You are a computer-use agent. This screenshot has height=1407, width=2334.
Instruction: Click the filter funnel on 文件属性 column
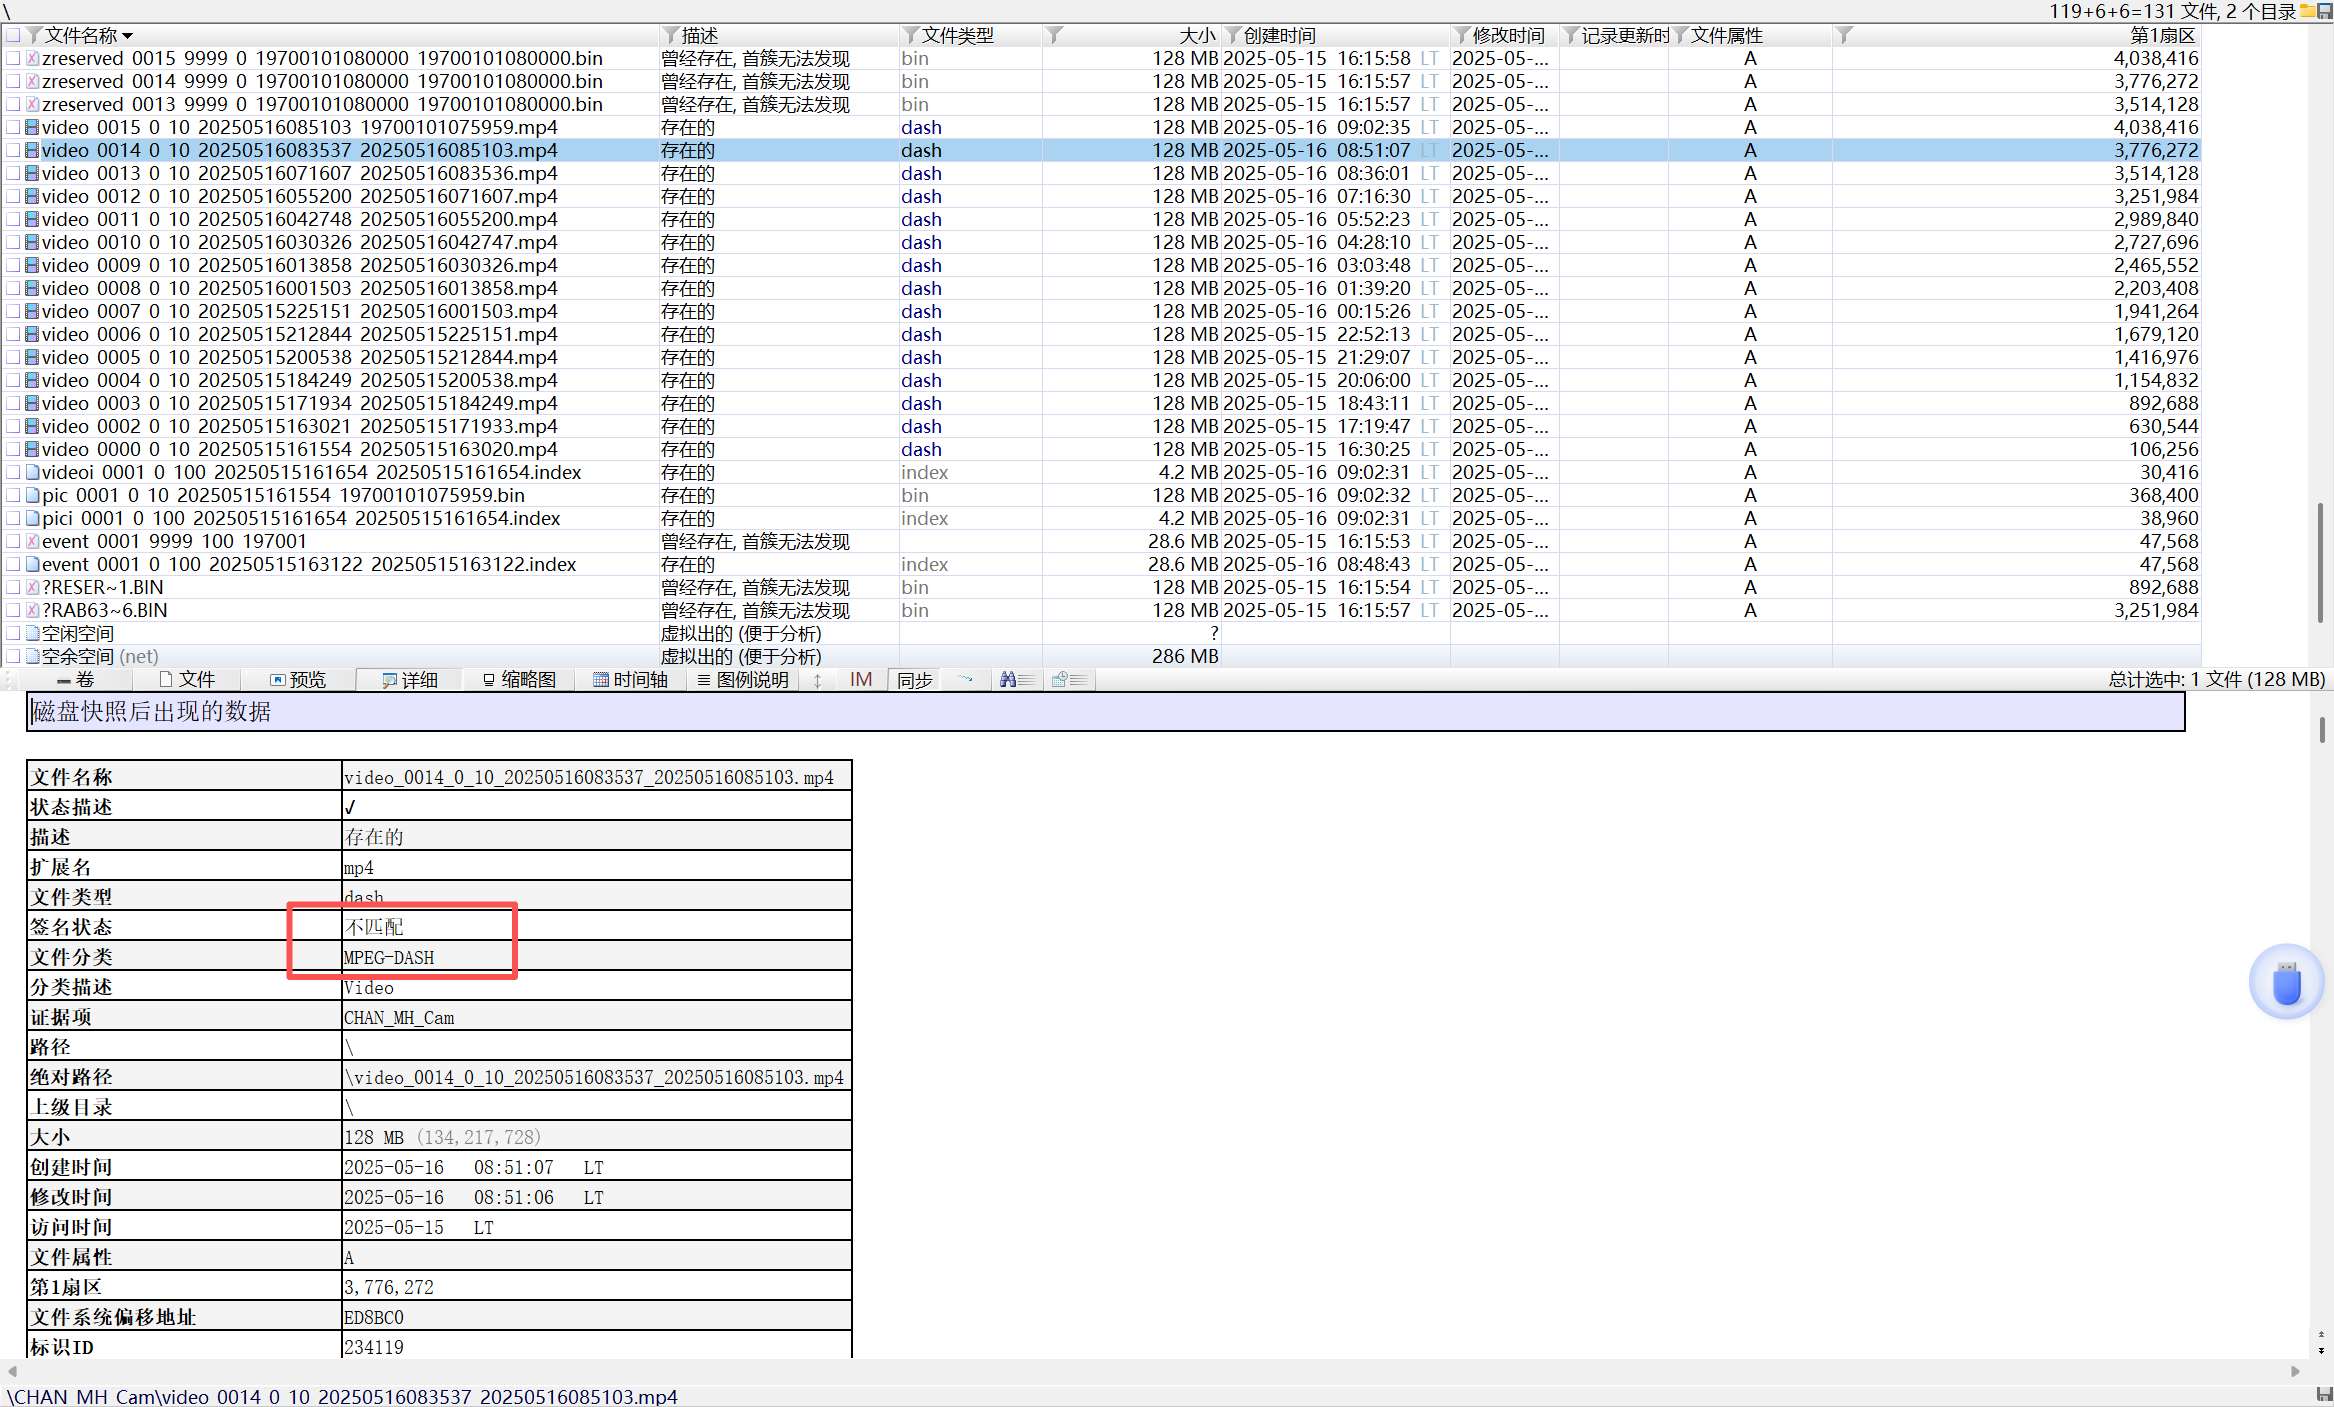1681,36
